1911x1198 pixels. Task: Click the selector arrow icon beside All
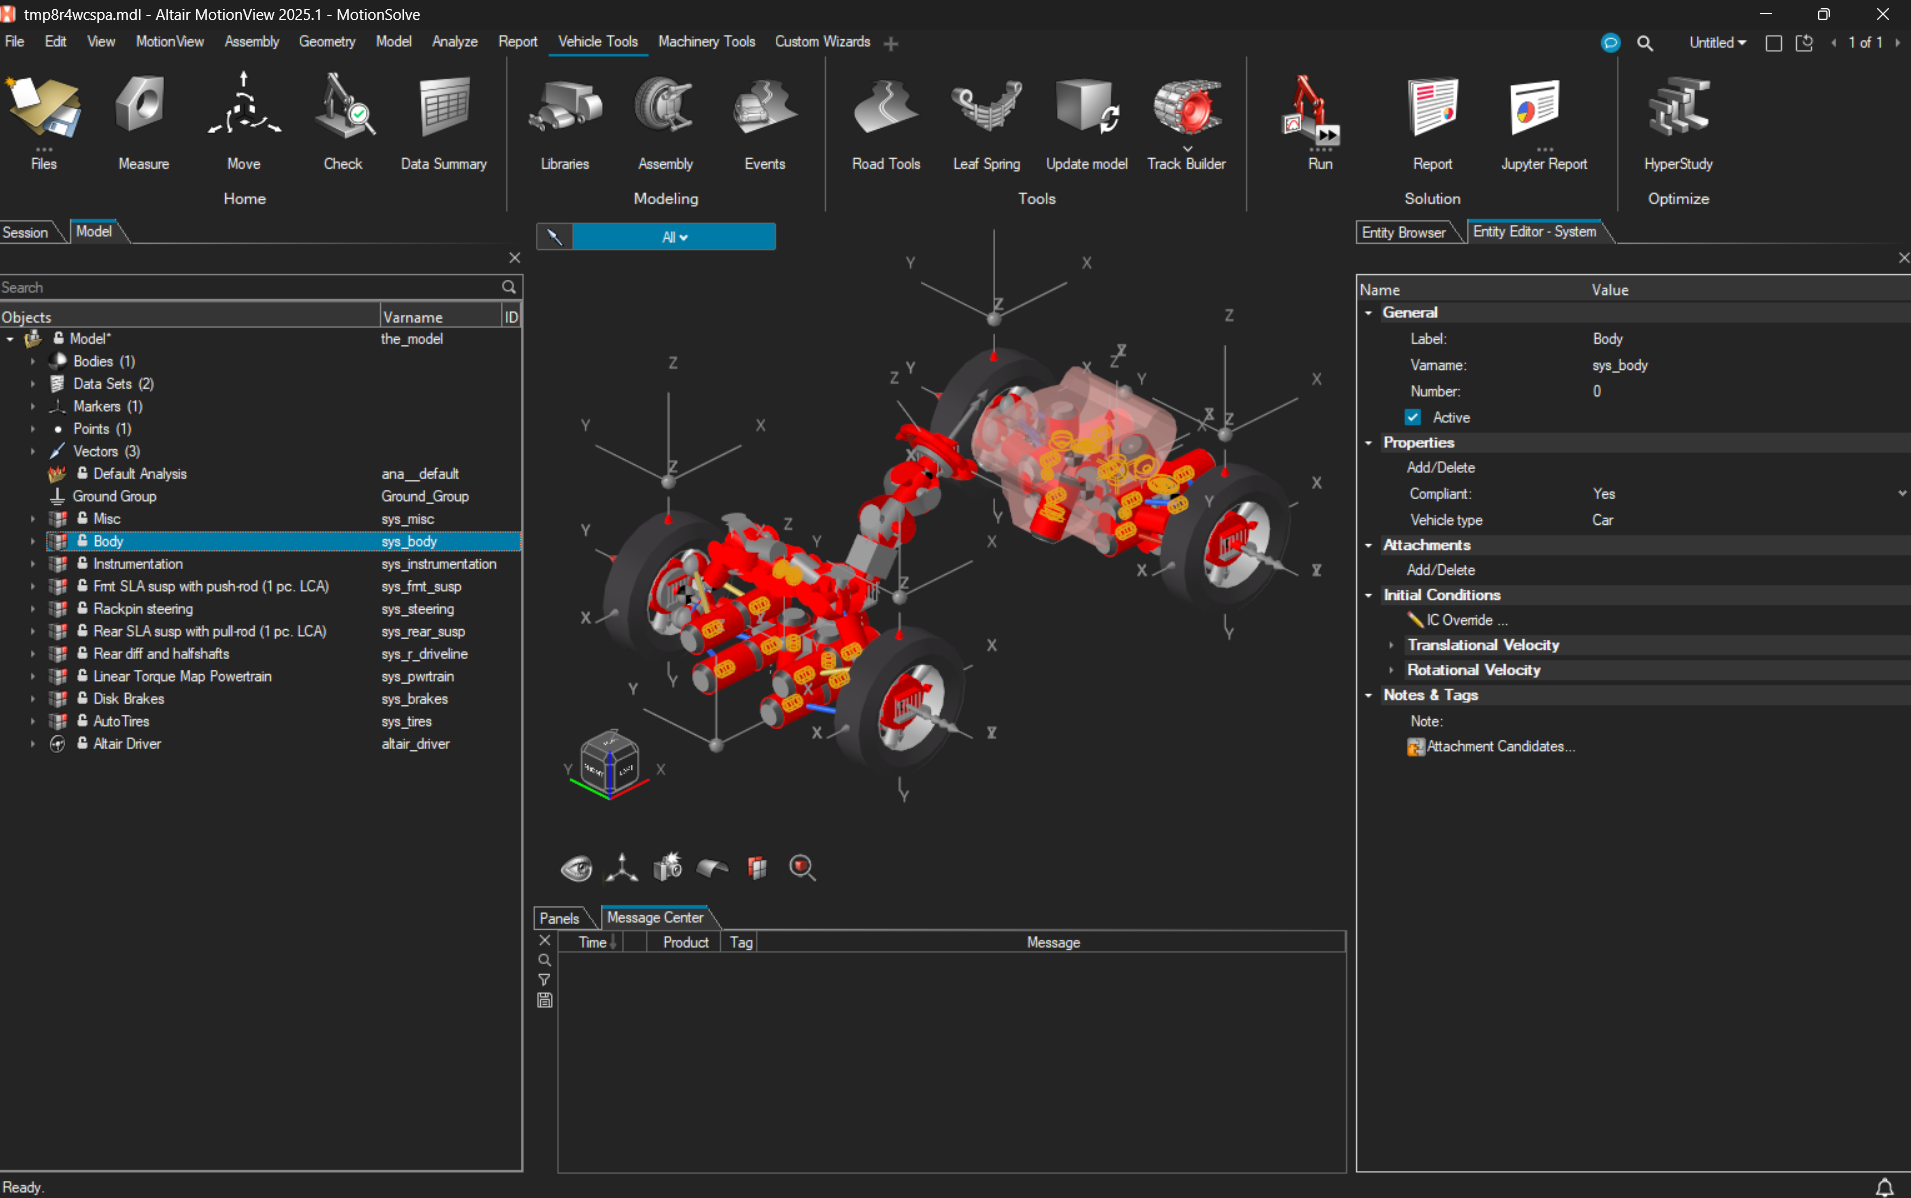click(554, 237)
